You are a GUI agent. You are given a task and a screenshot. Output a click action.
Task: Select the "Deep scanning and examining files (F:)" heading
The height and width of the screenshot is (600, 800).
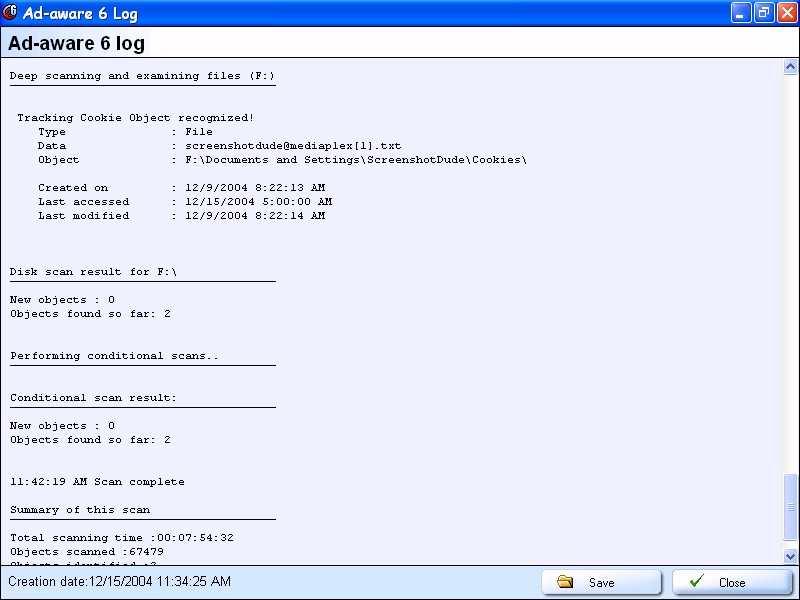point(142,76)
